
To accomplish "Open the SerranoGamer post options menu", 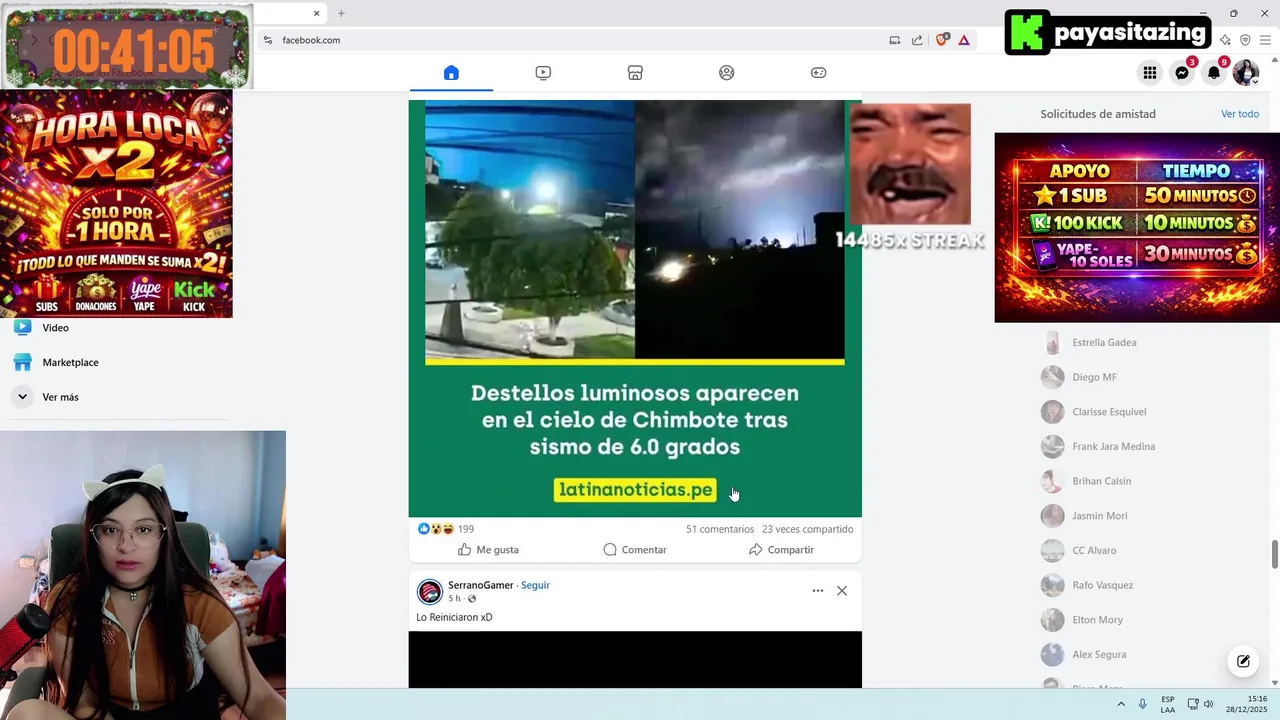I will (x=818, y=591).
